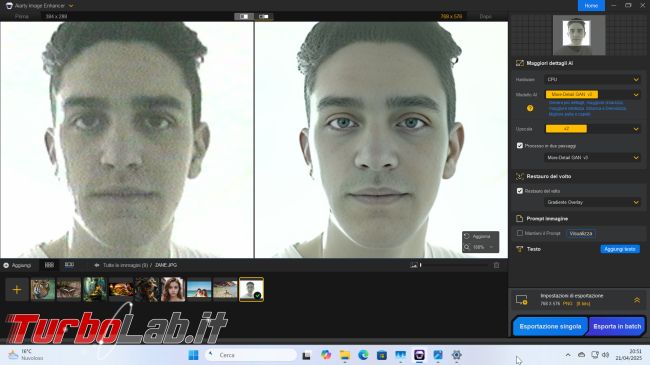Click the navigator preview thumbnail

coord(579,35)
